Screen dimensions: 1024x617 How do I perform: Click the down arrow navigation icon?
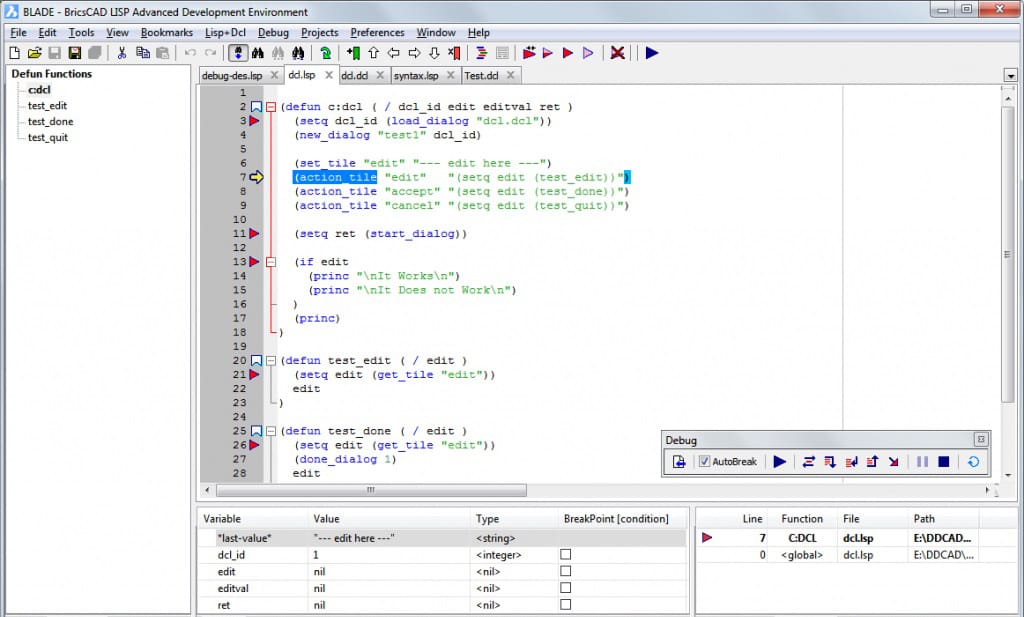pos(434,53)
